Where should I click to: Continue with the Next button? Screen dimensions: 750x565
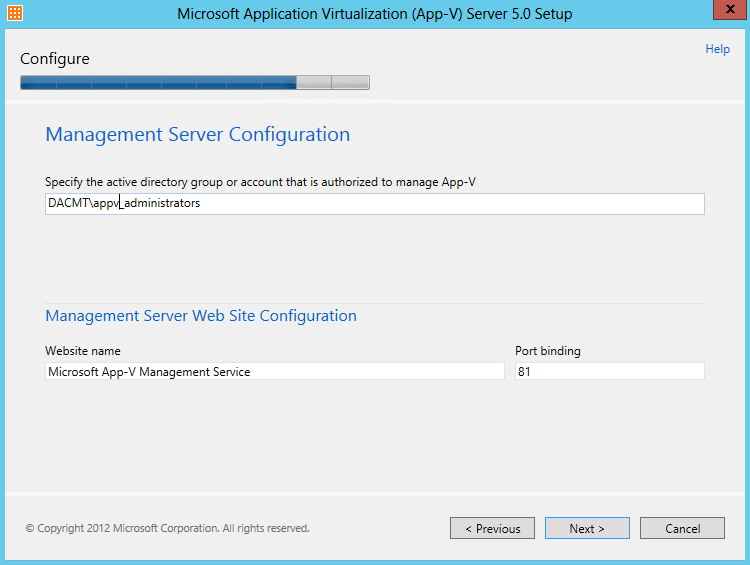(587, 528)
